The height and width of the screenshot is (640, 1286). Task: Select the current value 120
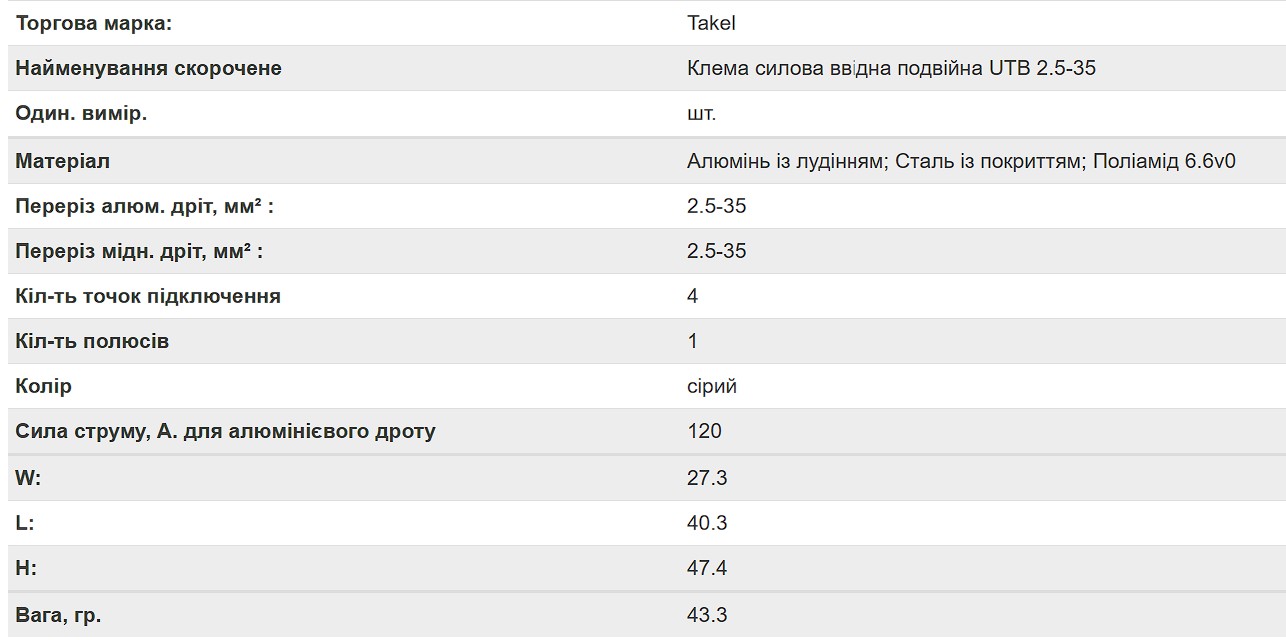(x=704, y=431)
